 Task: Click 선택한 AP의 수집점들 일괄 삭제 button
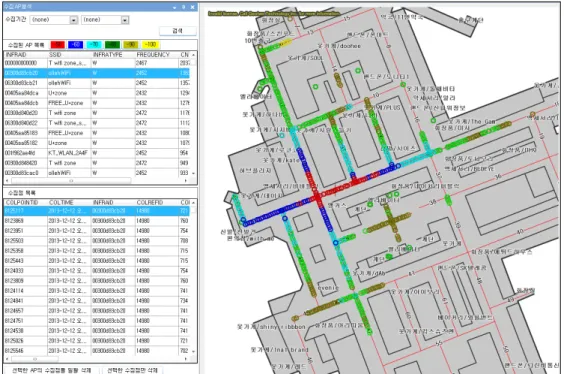(51, 370)
